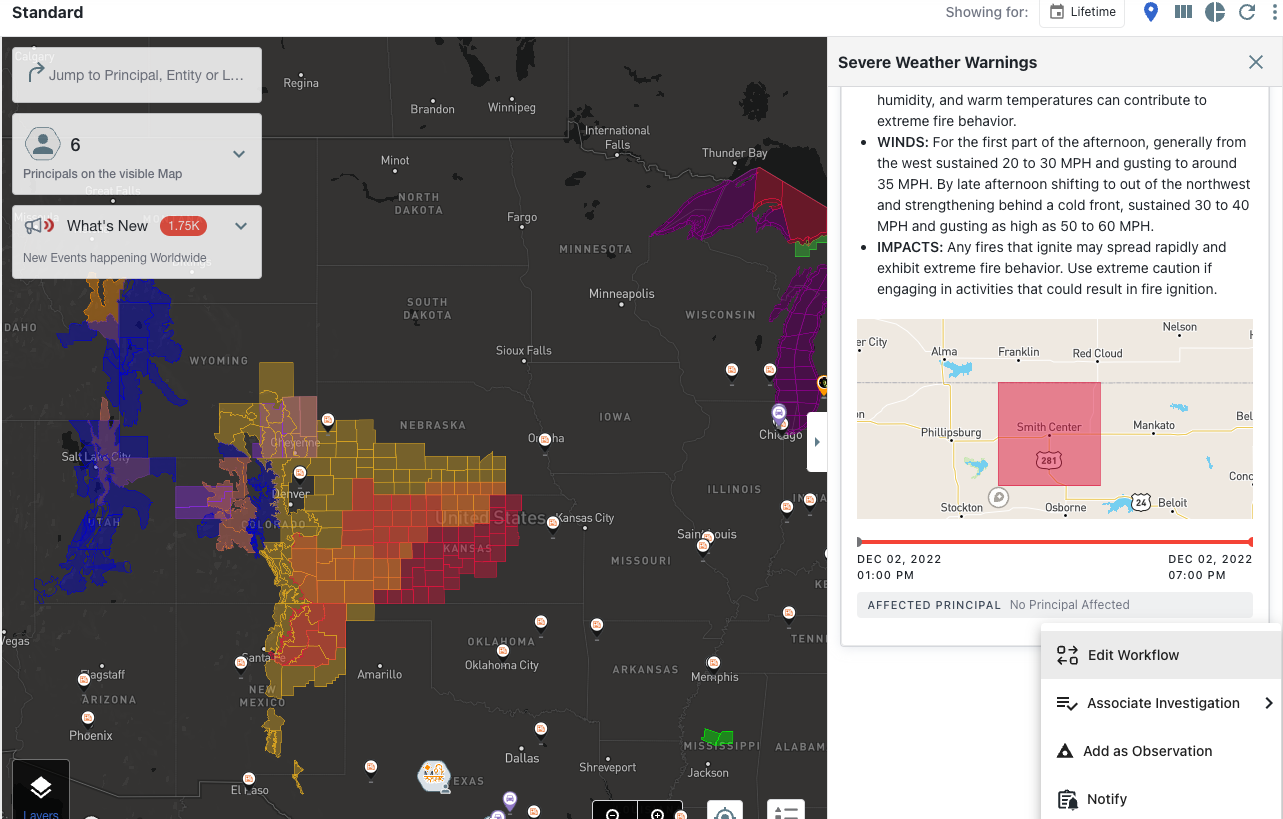Click the locate target map control

(x=725, y=812)
